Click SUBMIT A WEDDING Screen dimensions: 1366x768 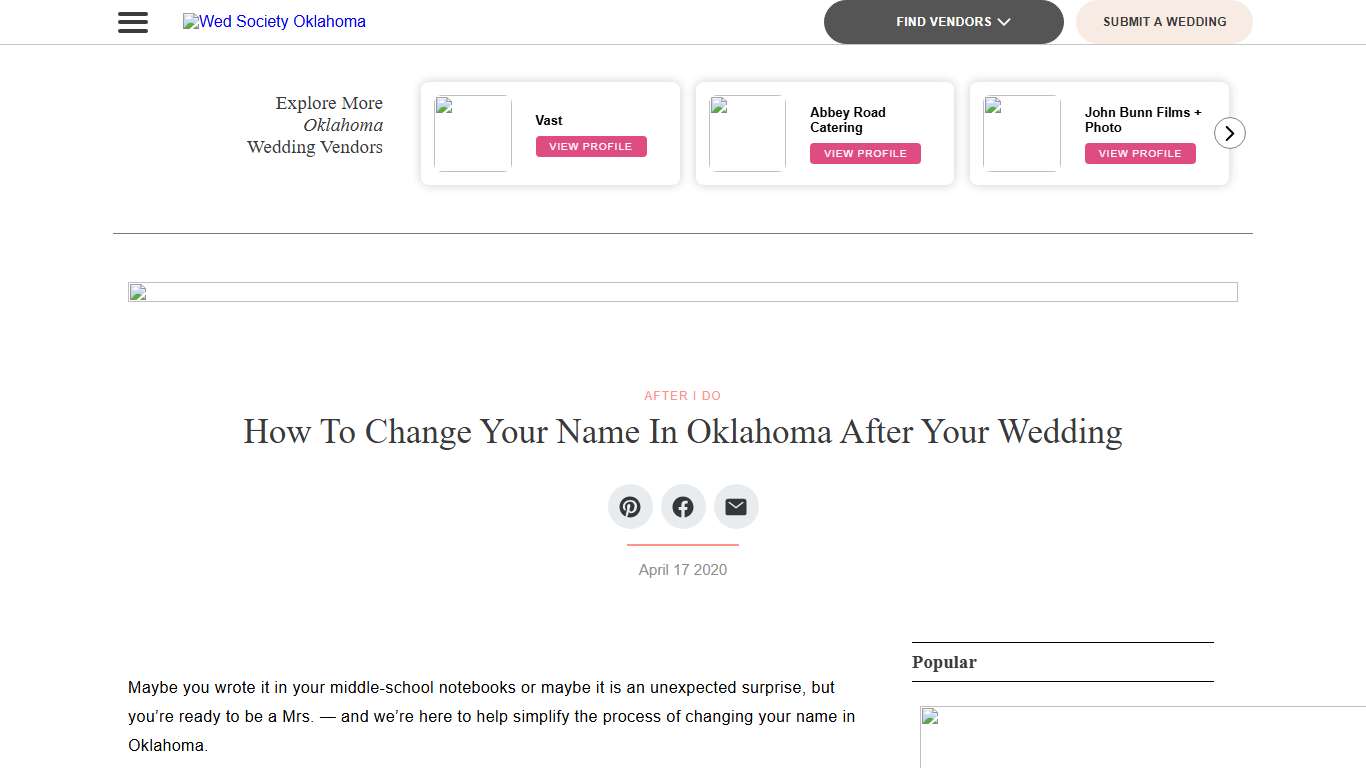click(x=1163, y=21)
